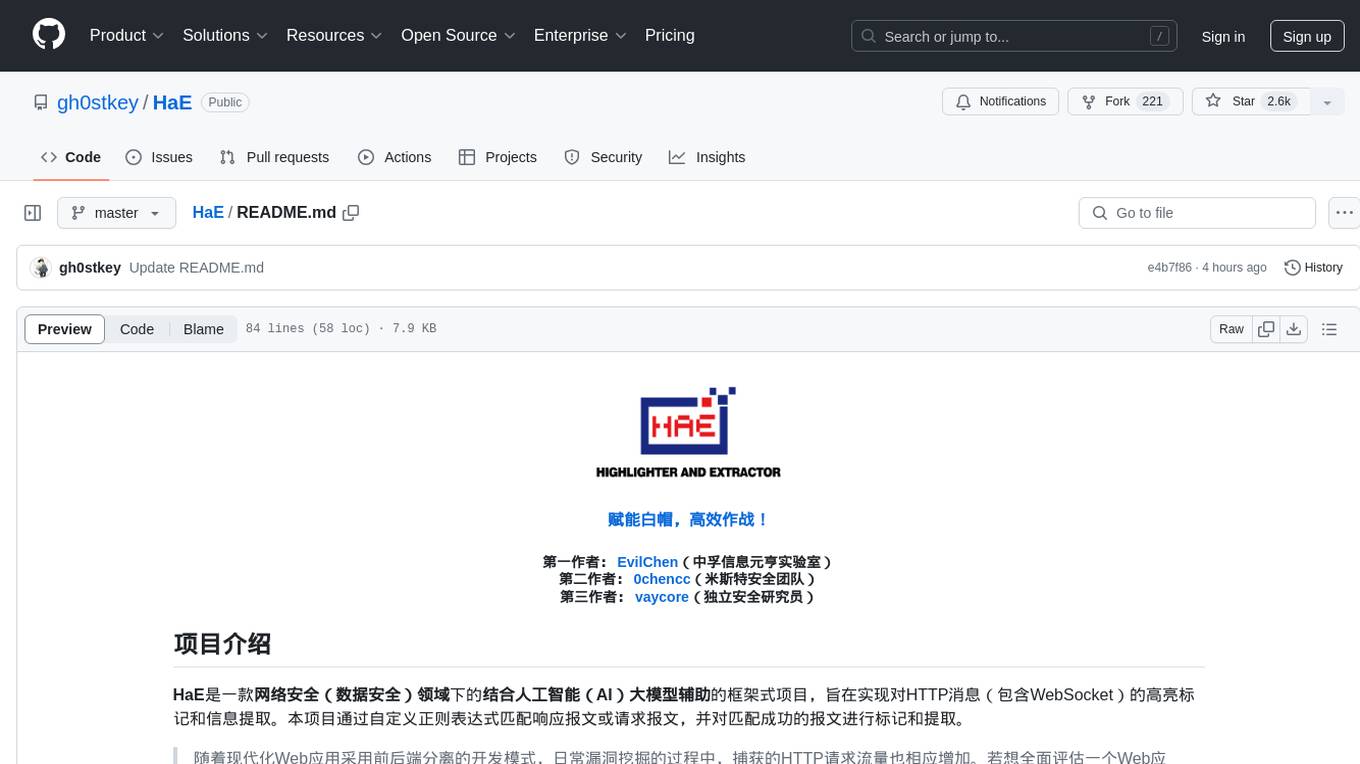Switch to the Security tab

tap(603, 157)
